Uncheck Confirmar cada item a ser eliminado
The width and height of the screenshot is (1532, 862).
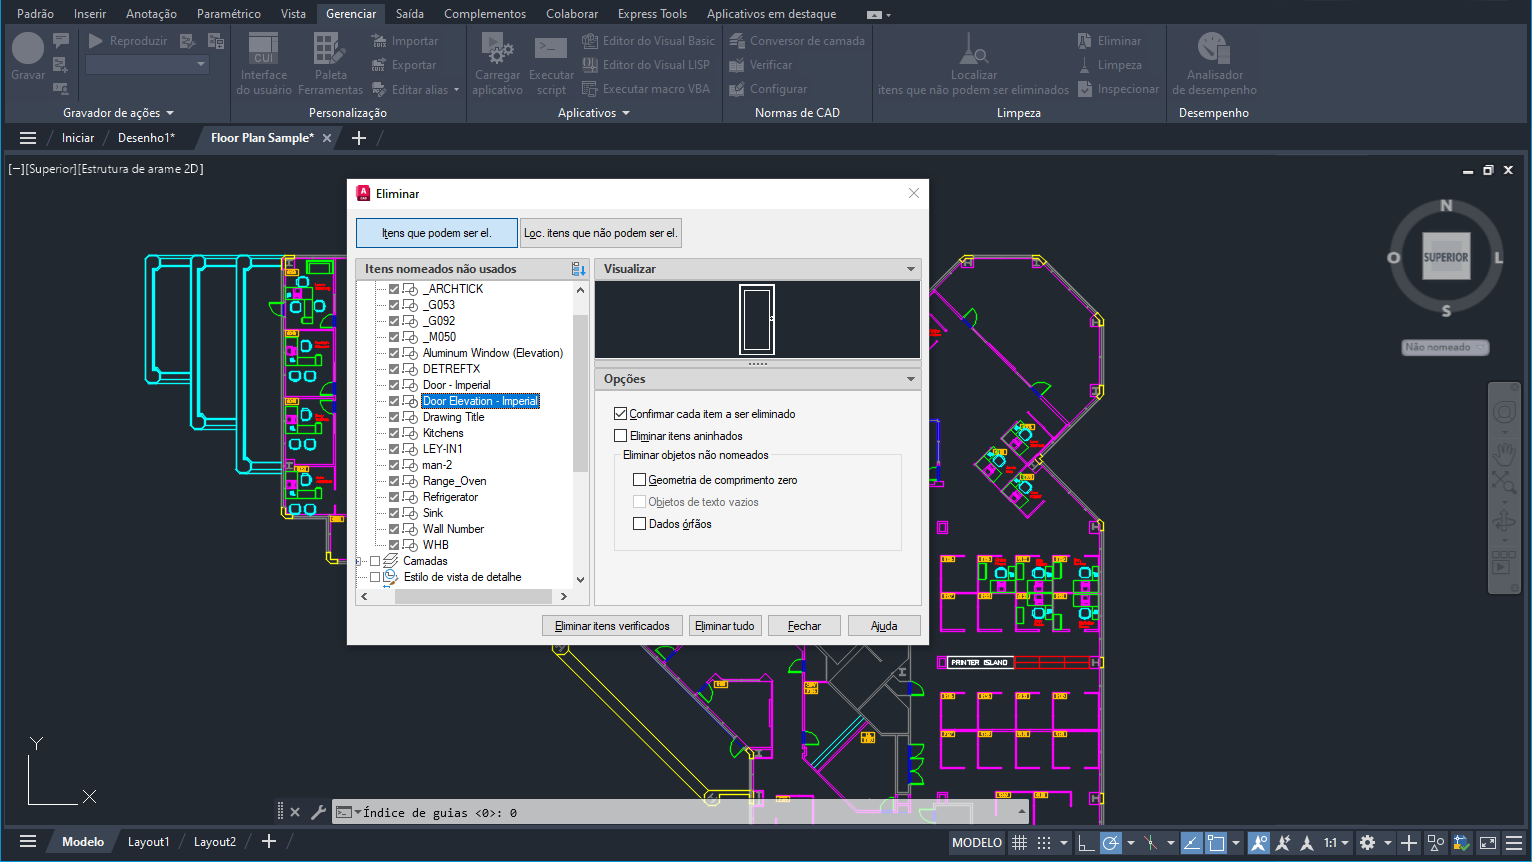(621, 414)
